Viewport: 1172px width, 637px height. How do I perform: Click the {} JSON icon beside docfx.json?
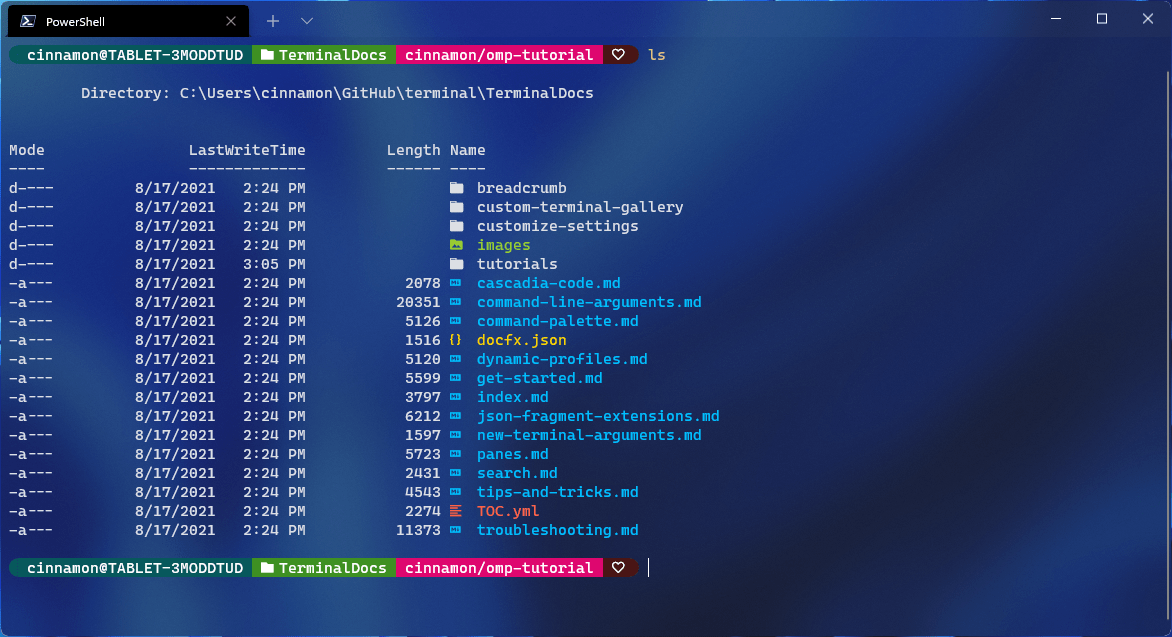point(457,340)
